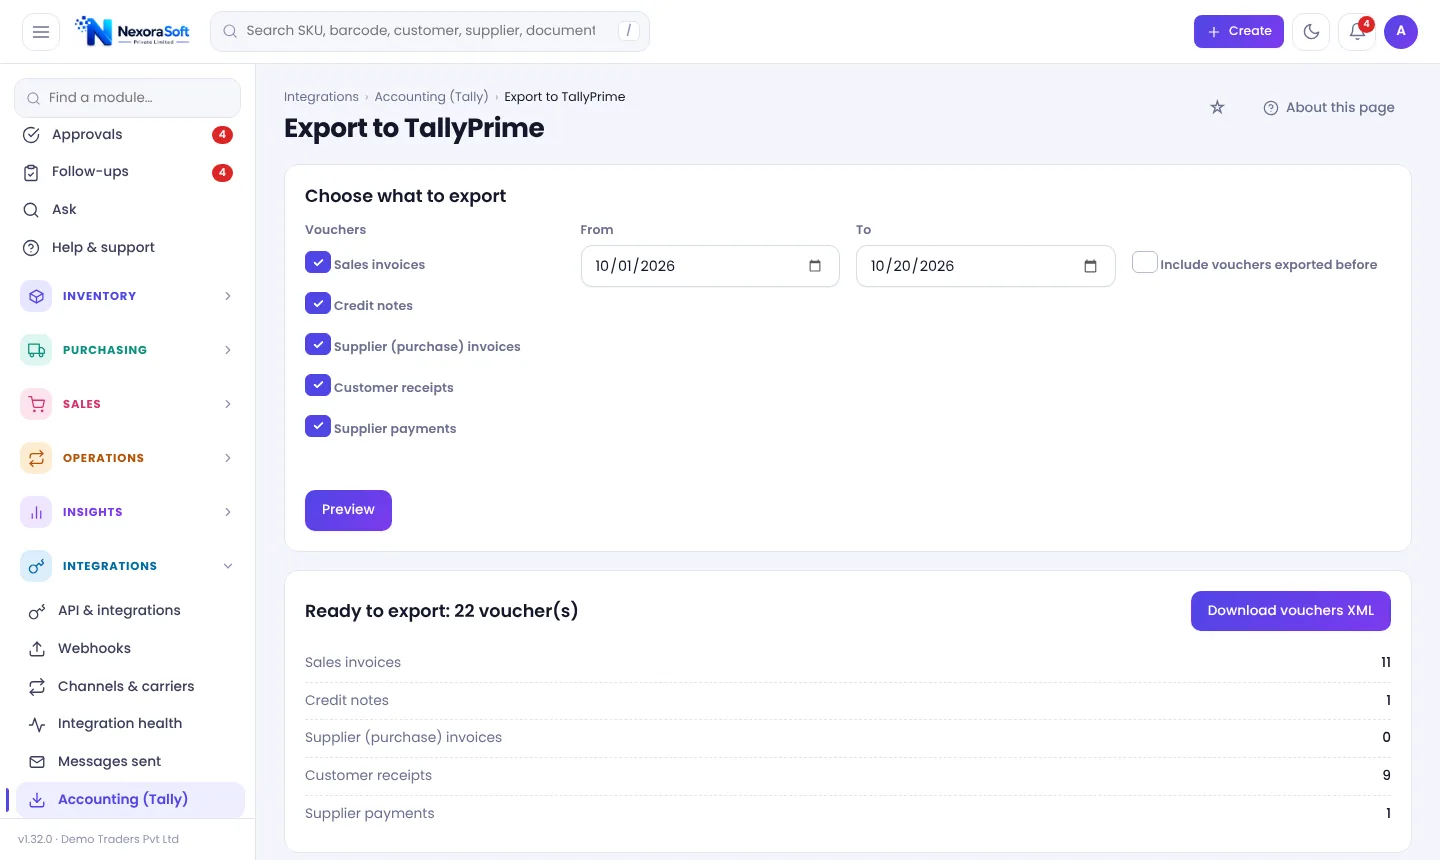Go to Webhooks in sidebar
The width and height of the screenshot is (1440, 860).
(x=130, y=649)
